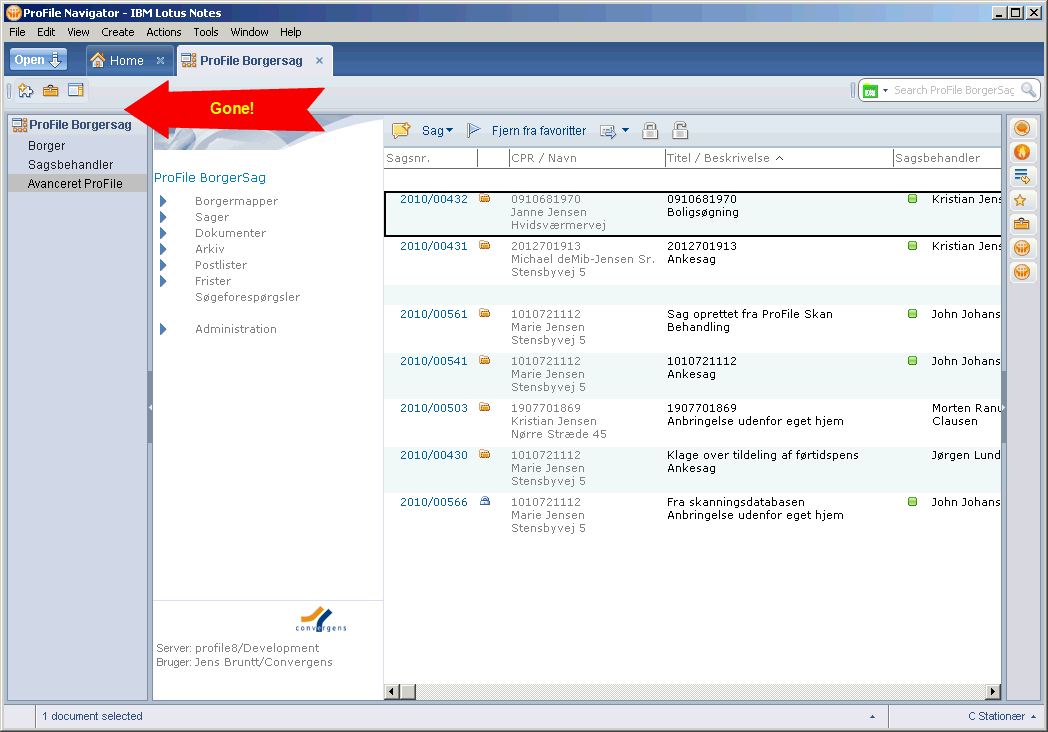Open the Window menu
This screenshot has width=1048, height=732.
249,32
